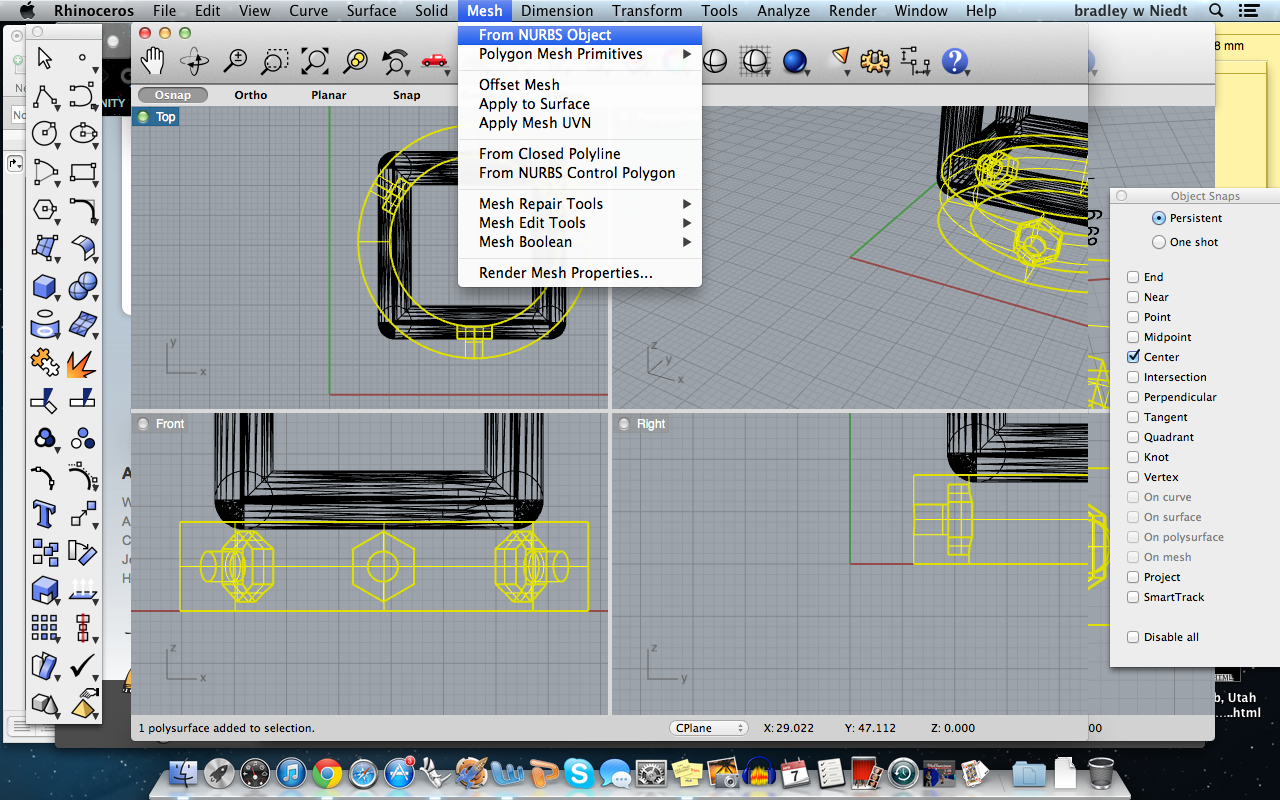Toggle the Ortho button

pyautogui.click(x=251, y=95)
